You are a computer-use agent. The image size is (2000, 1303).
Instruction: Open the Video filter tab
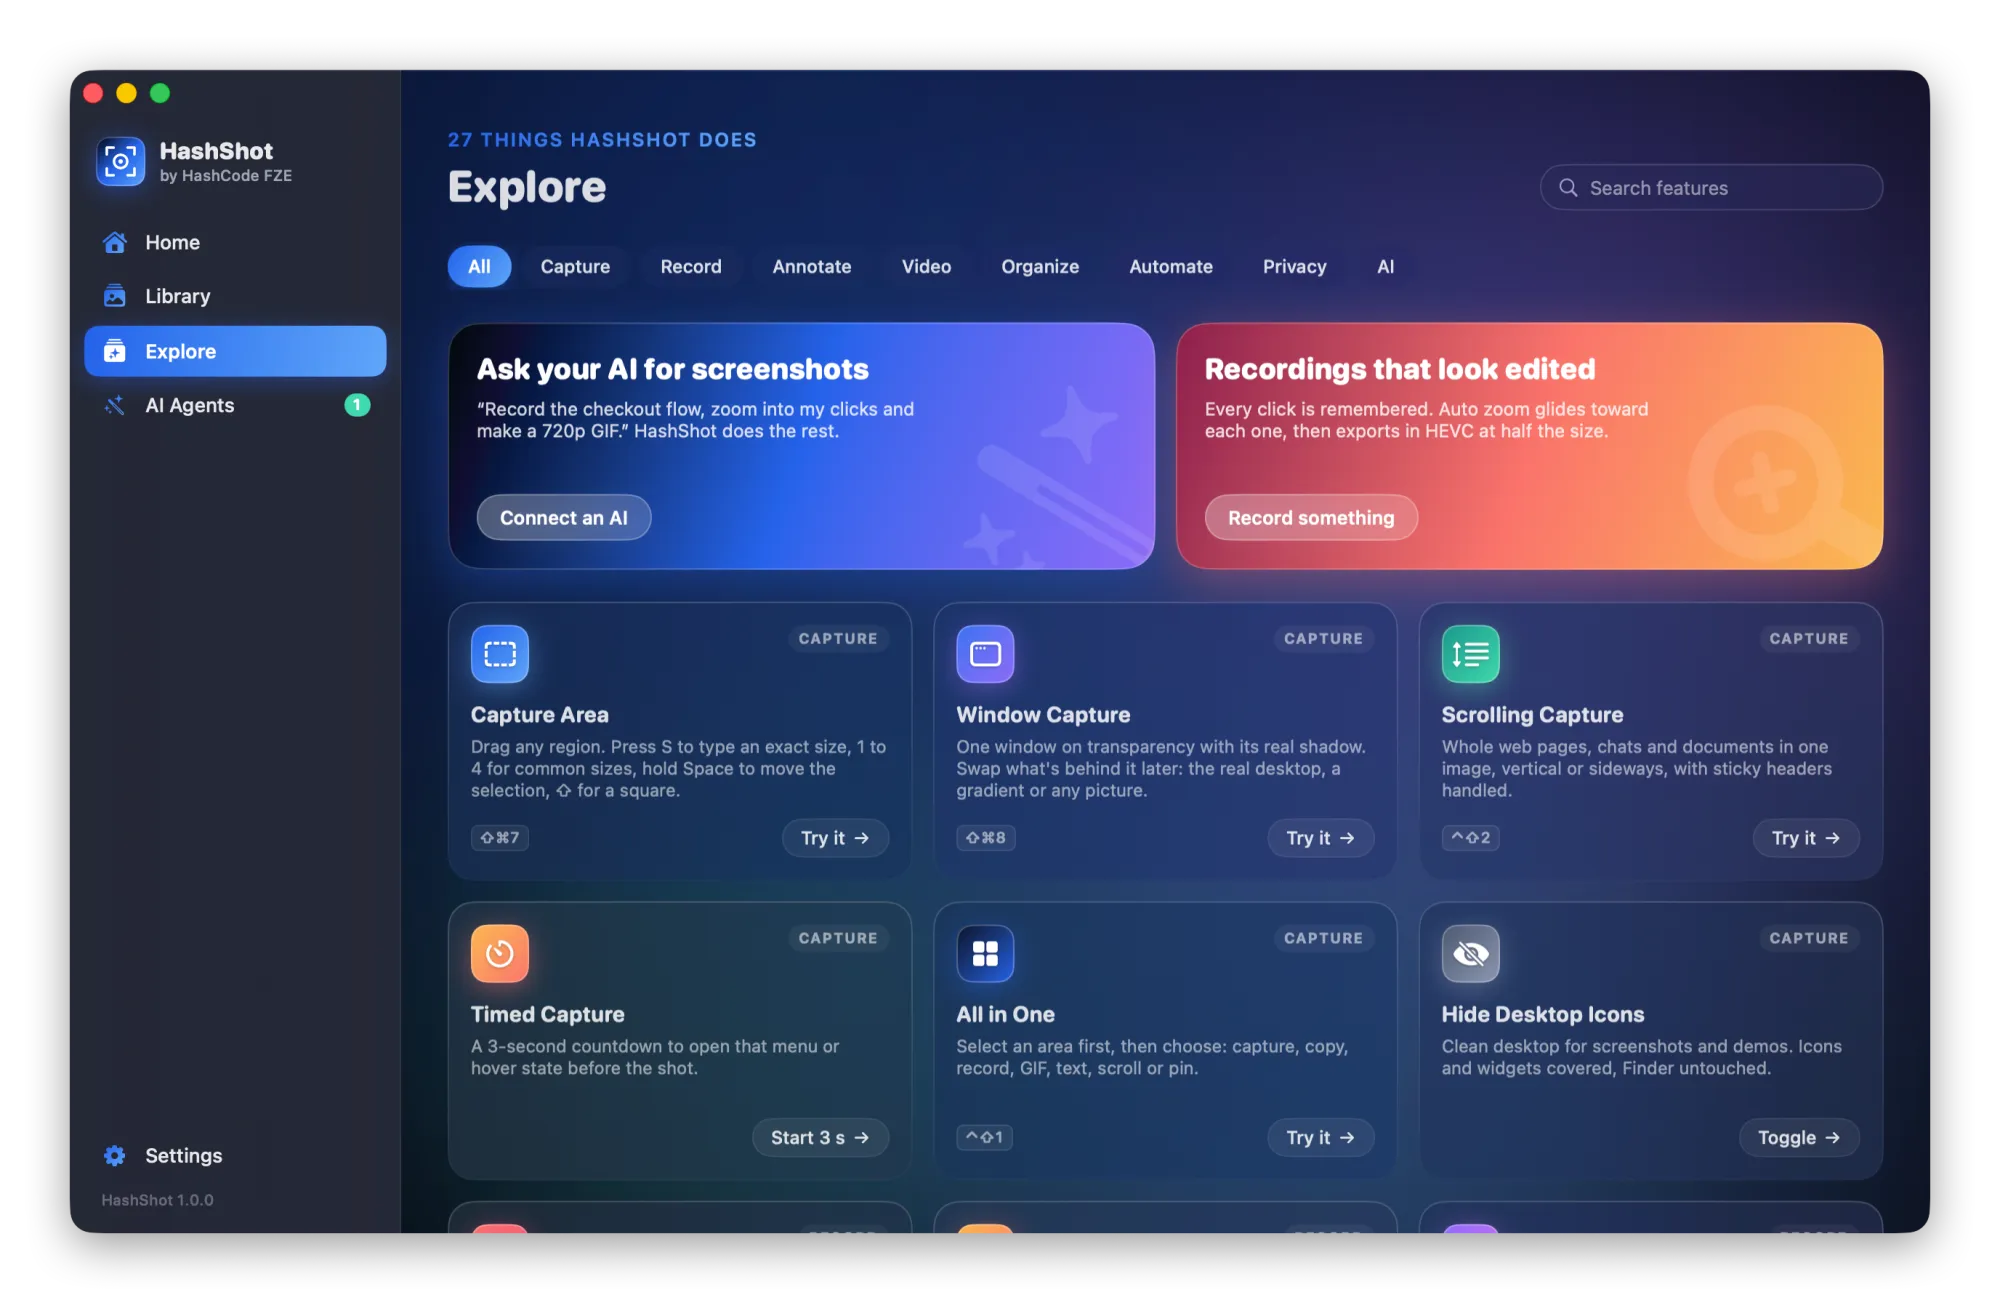[x=926, y=267]
